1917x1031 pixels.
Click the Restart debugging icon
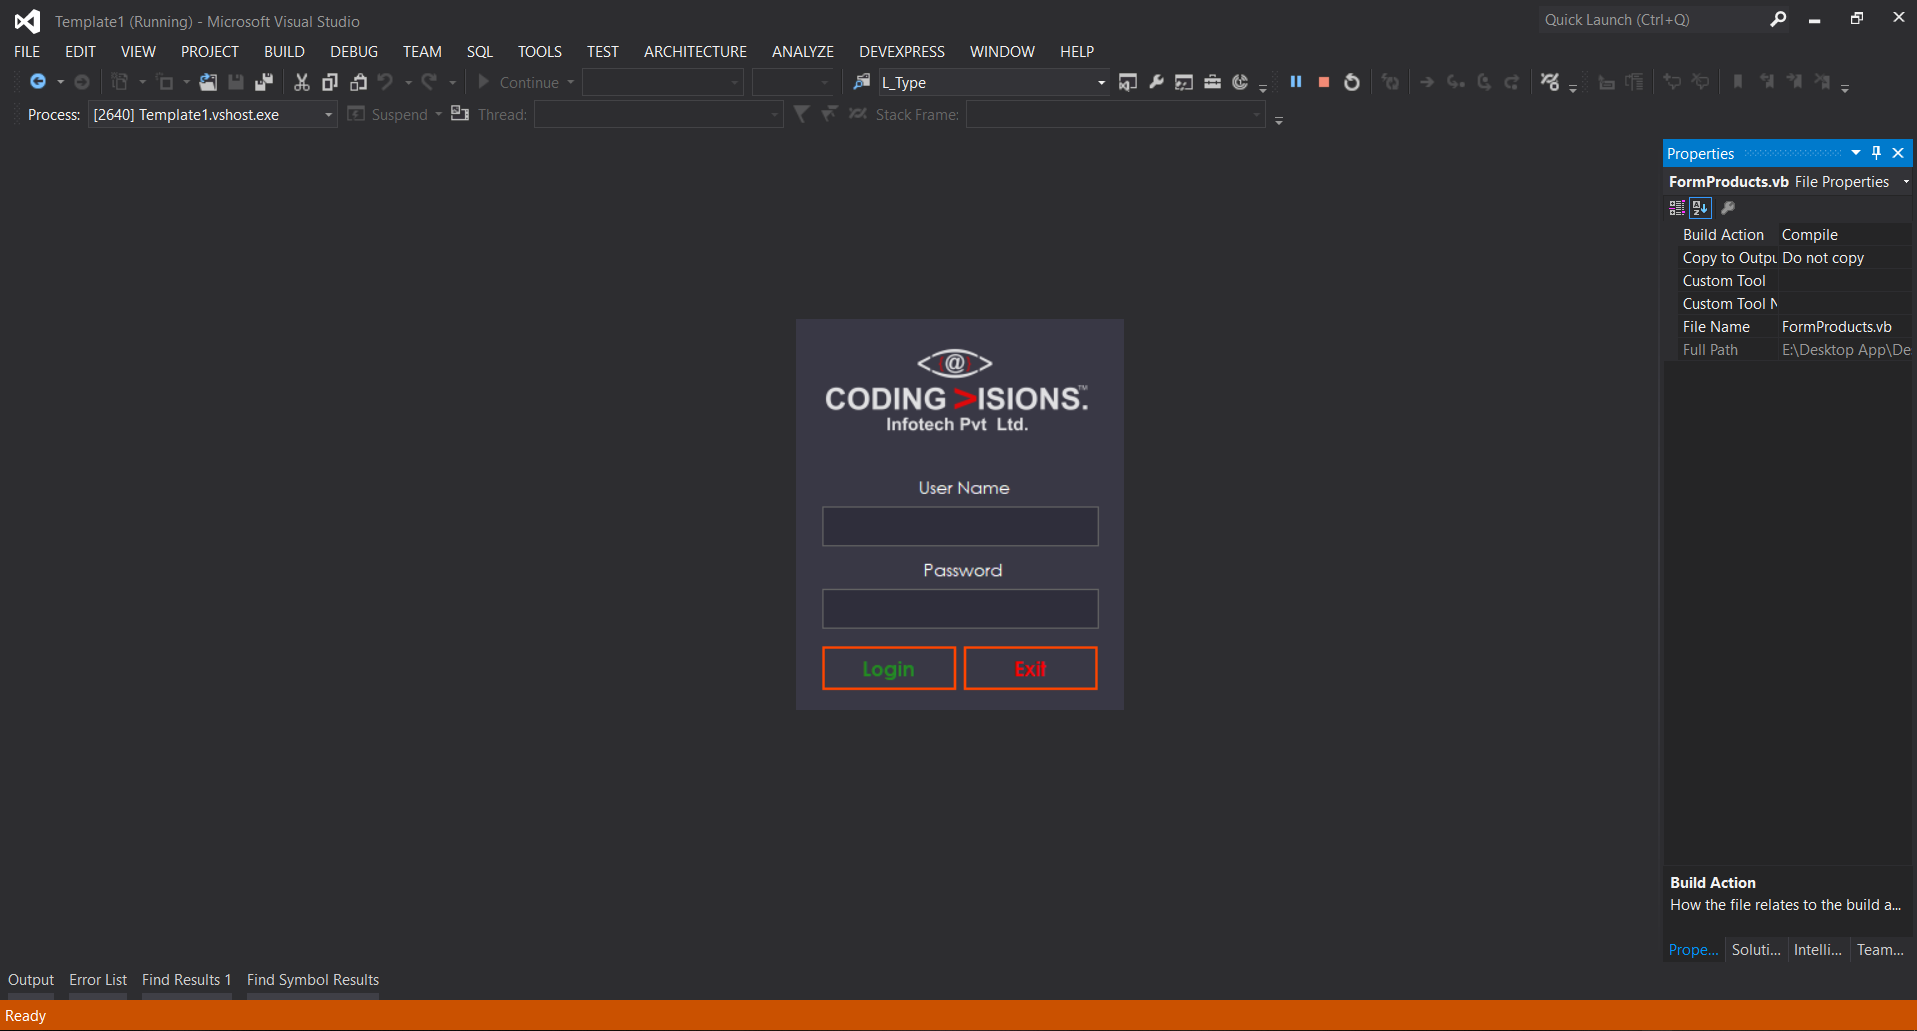click(x=1352, y=82)
